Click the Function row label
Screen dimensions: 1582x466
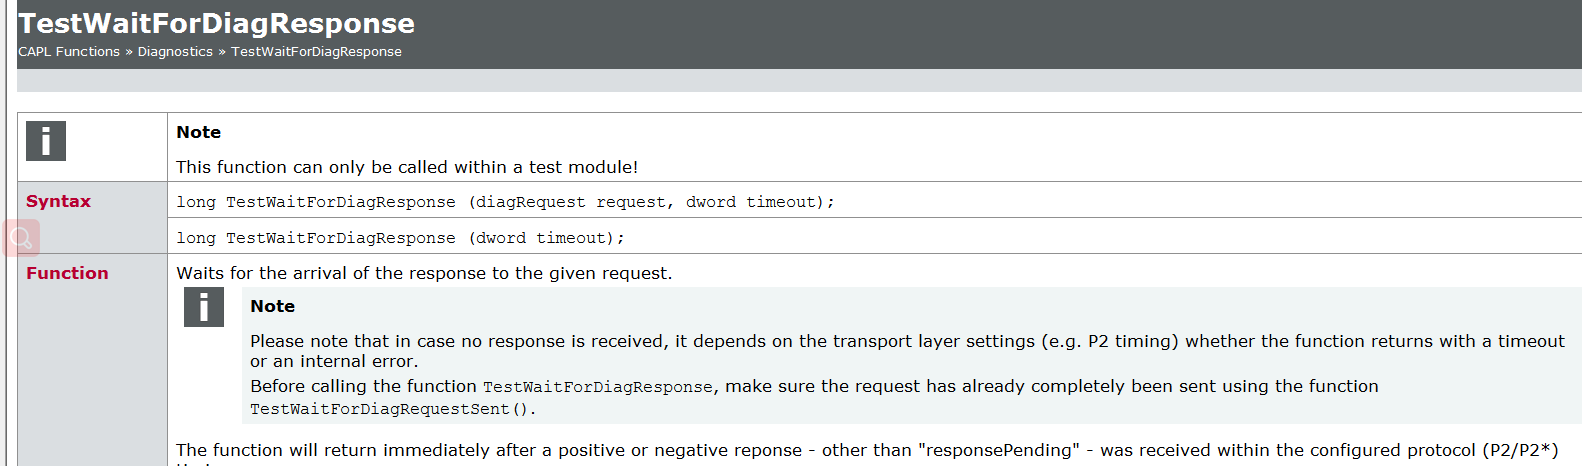pyautogui.click(x=67, y=273)
